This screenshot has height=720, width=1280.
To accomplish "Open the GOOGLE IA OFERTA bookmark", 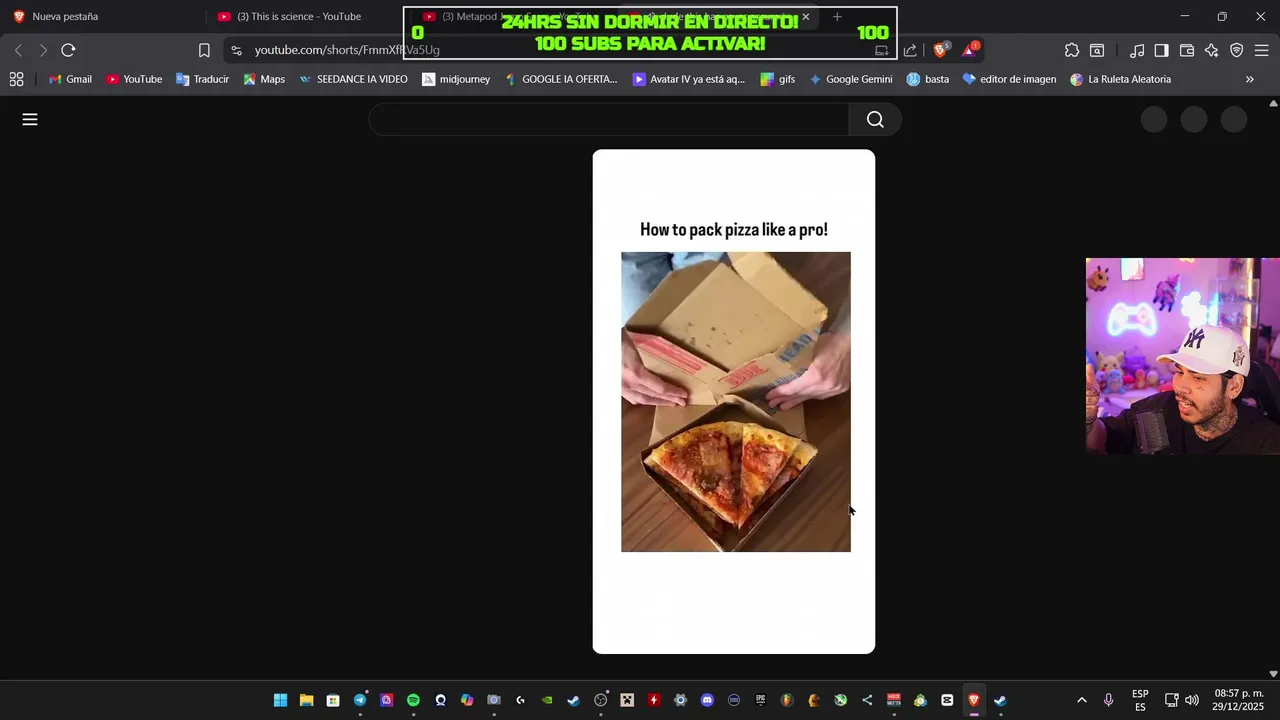I will coord(561,79).
